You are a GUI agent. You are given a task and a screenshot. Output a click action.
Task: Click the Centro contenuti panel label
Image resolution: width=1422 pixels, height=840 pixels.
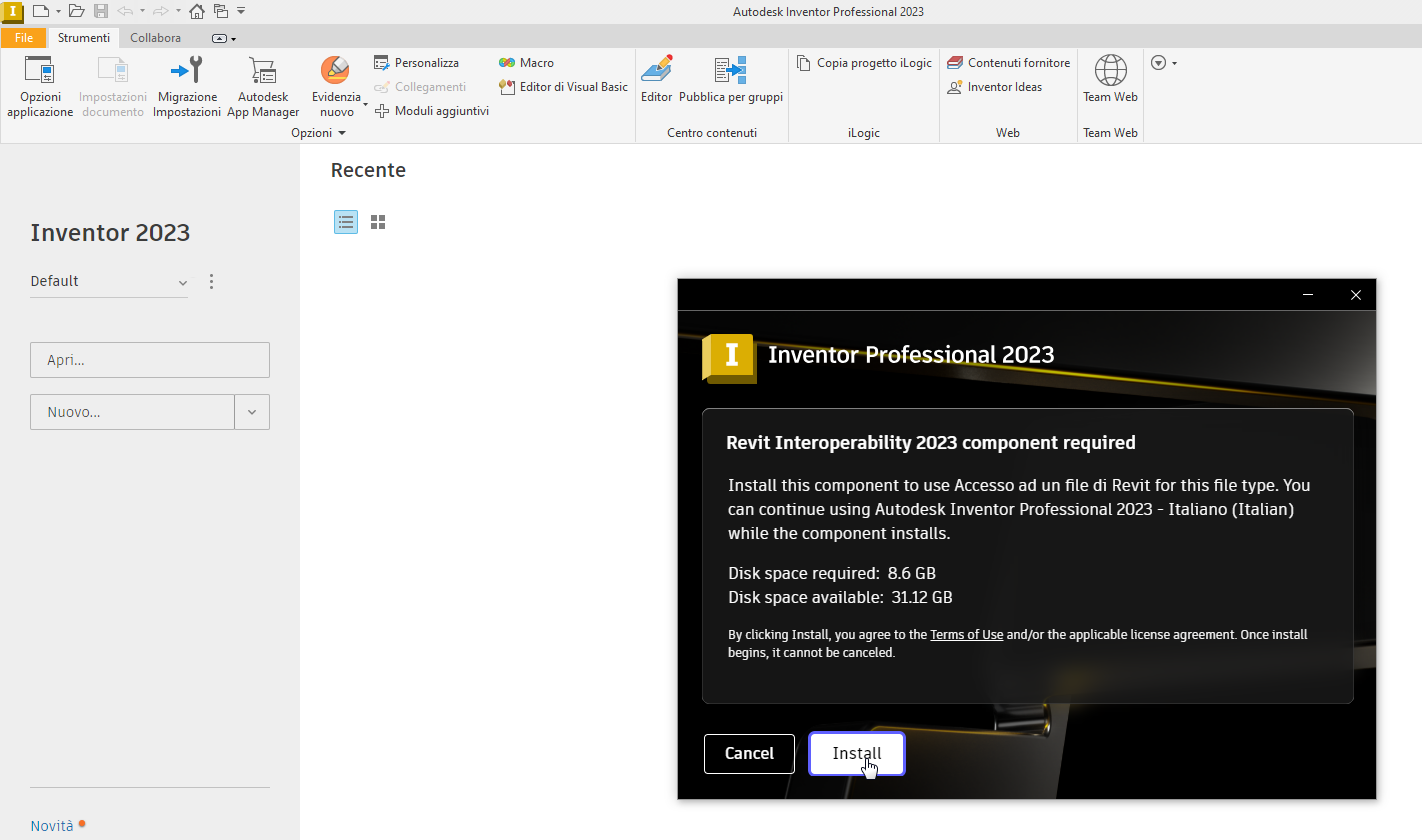point(712,133)
